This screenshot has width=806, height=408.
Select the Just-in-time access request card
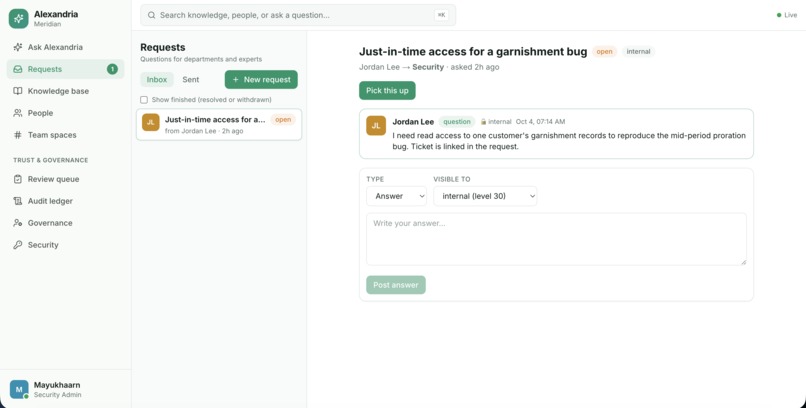(219, 124)
